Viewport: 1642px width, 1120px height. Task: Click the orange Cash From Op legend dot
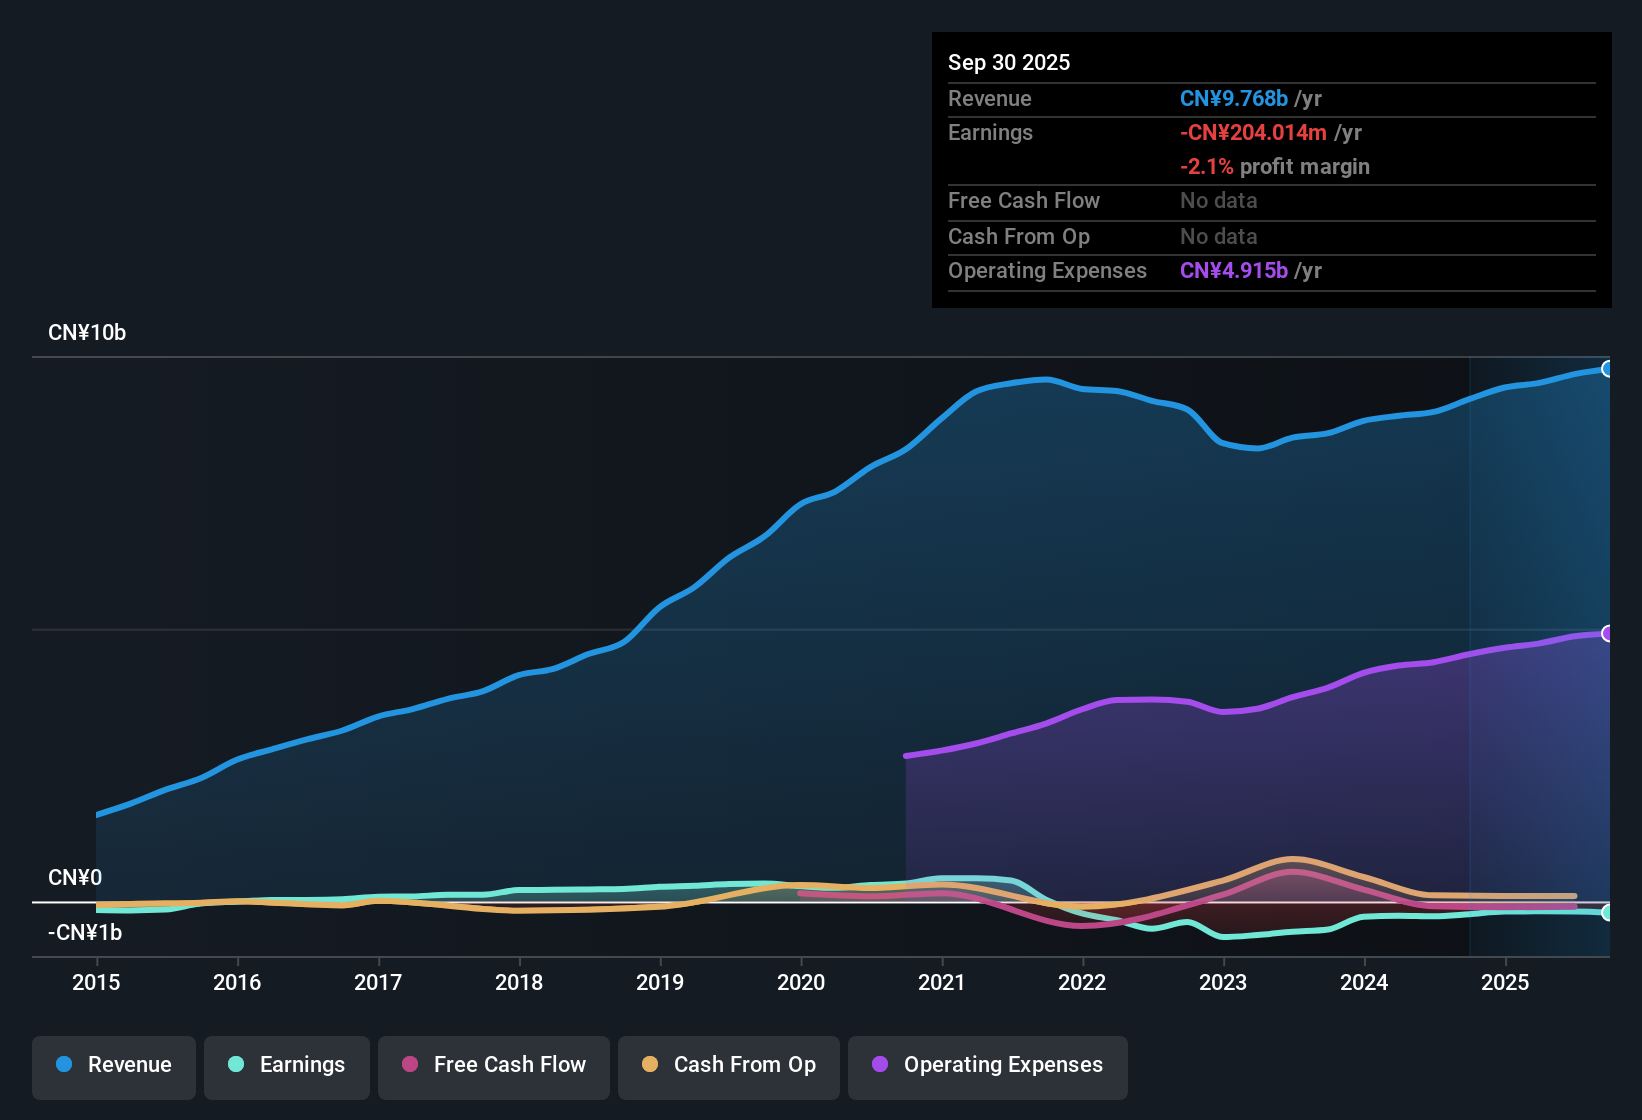(x=650, y=1065)
